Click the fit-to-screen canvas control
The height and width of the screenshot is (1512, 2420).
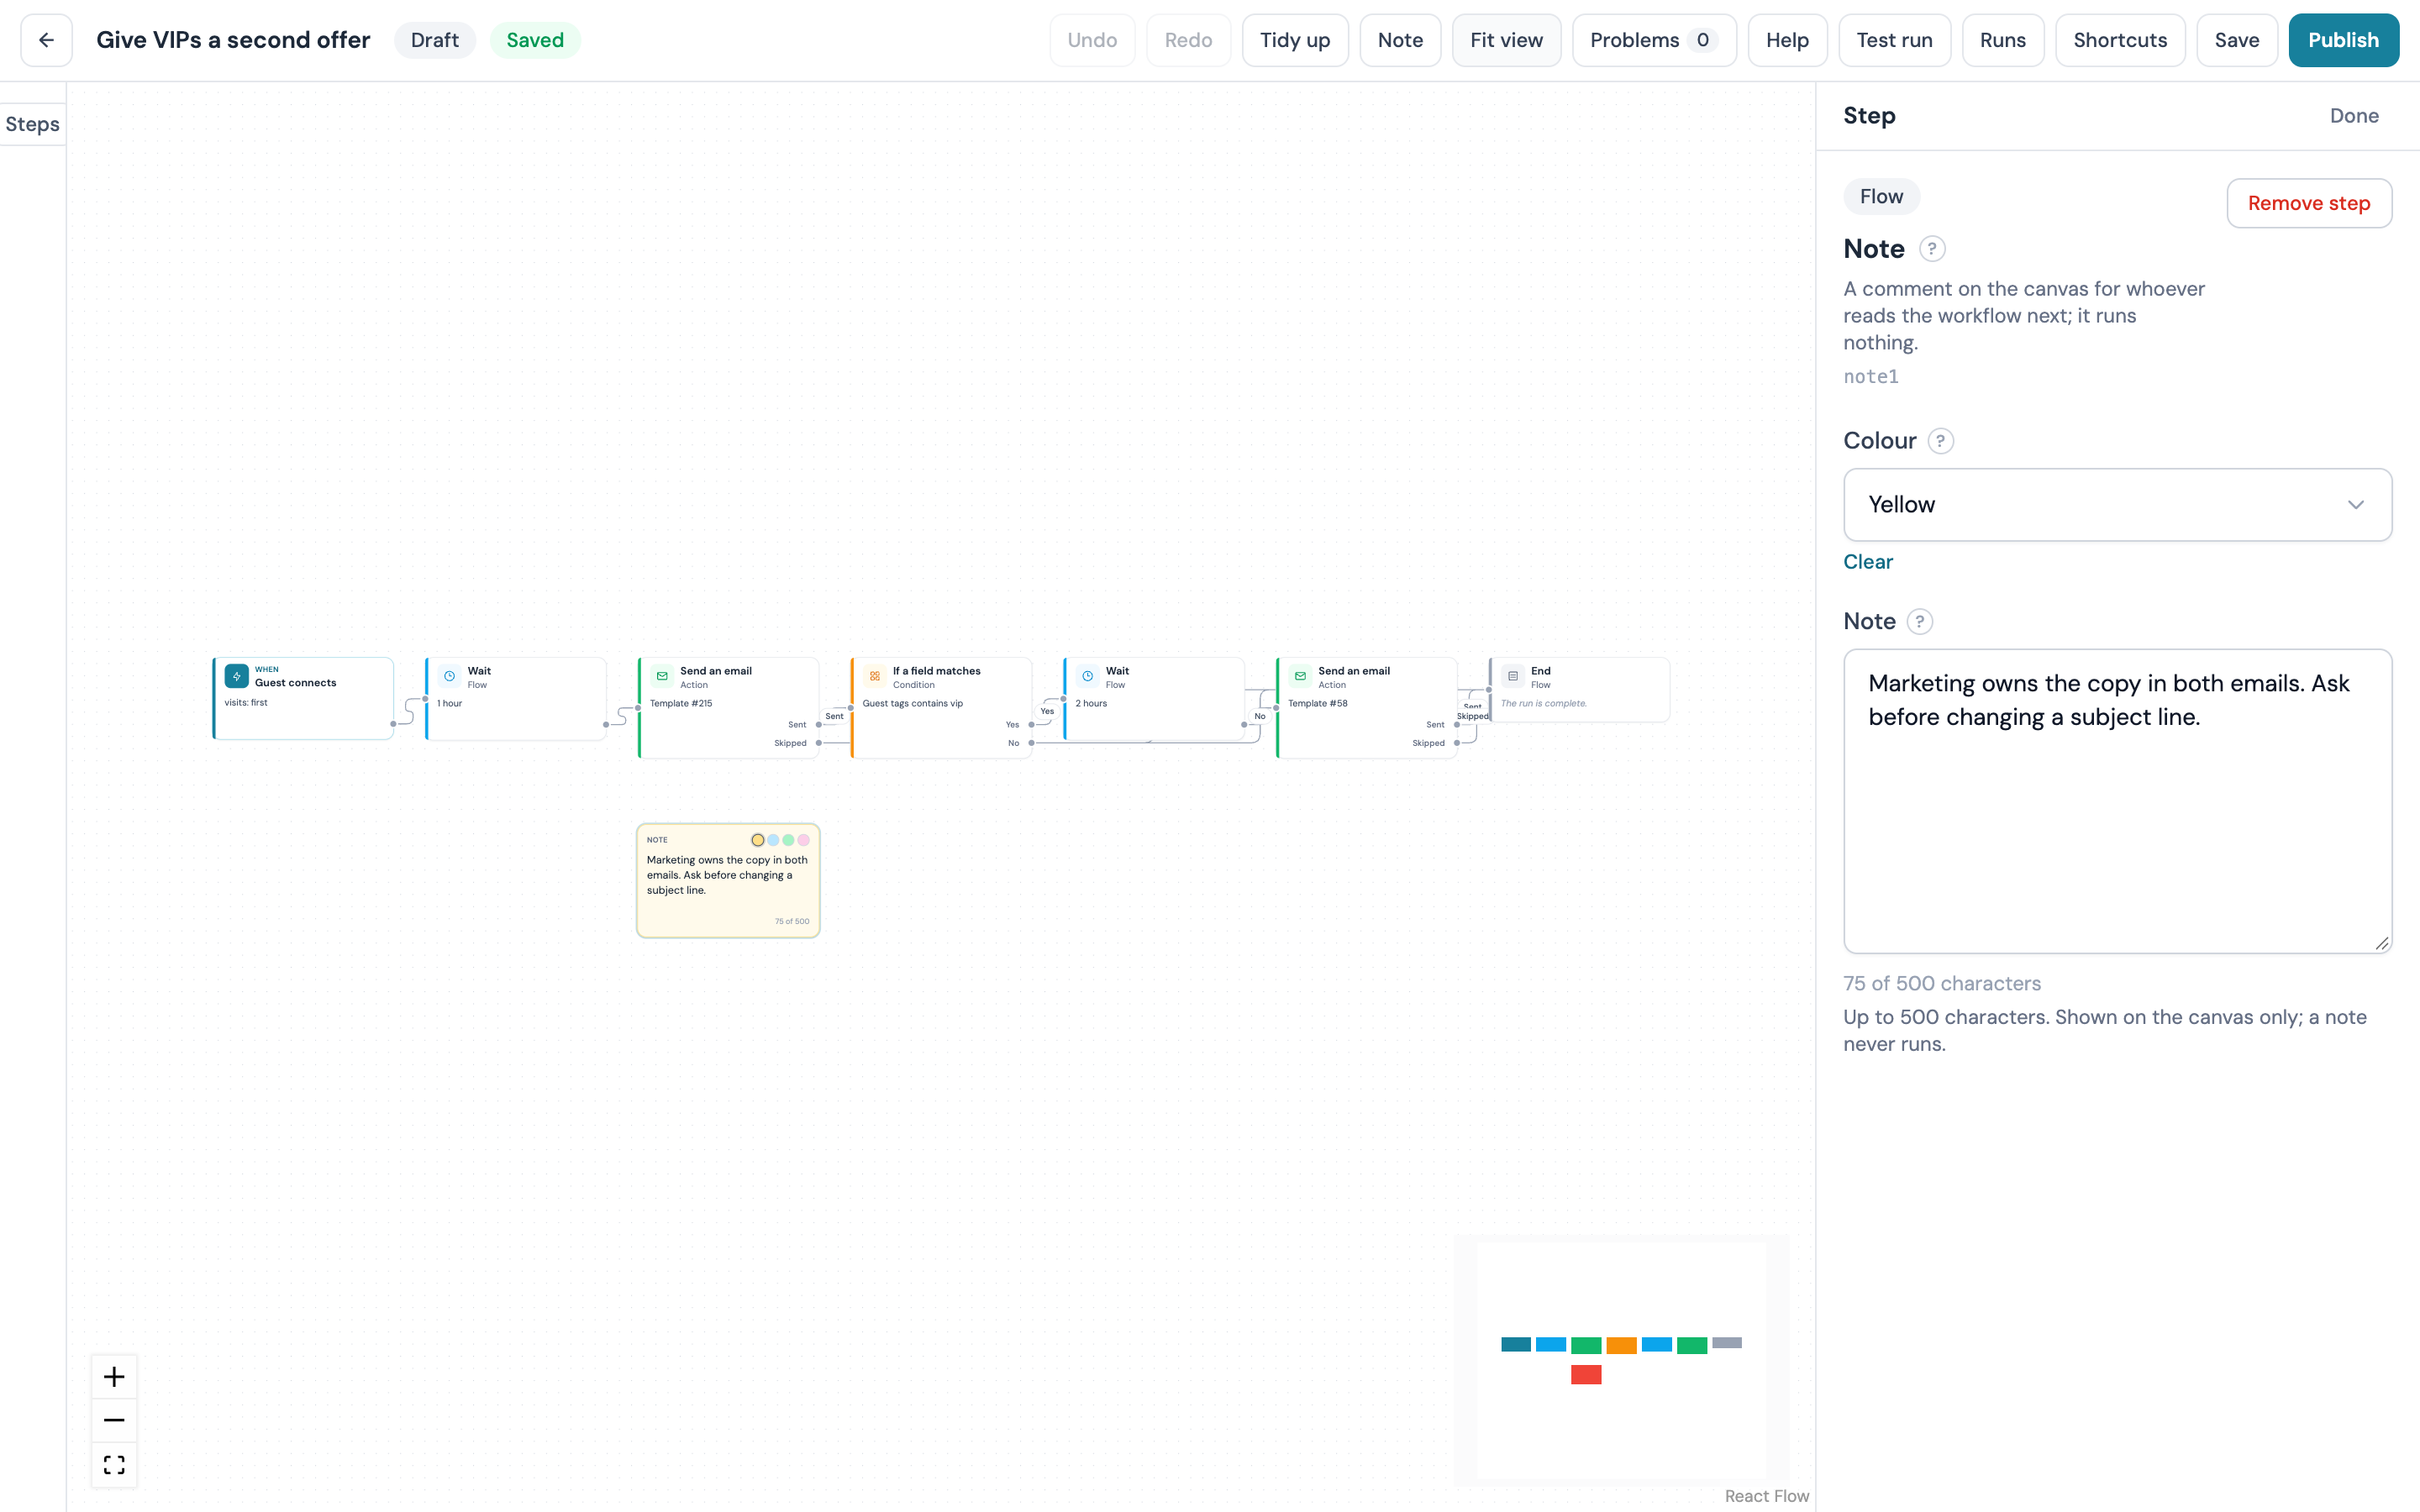(x=114, y=1465)
